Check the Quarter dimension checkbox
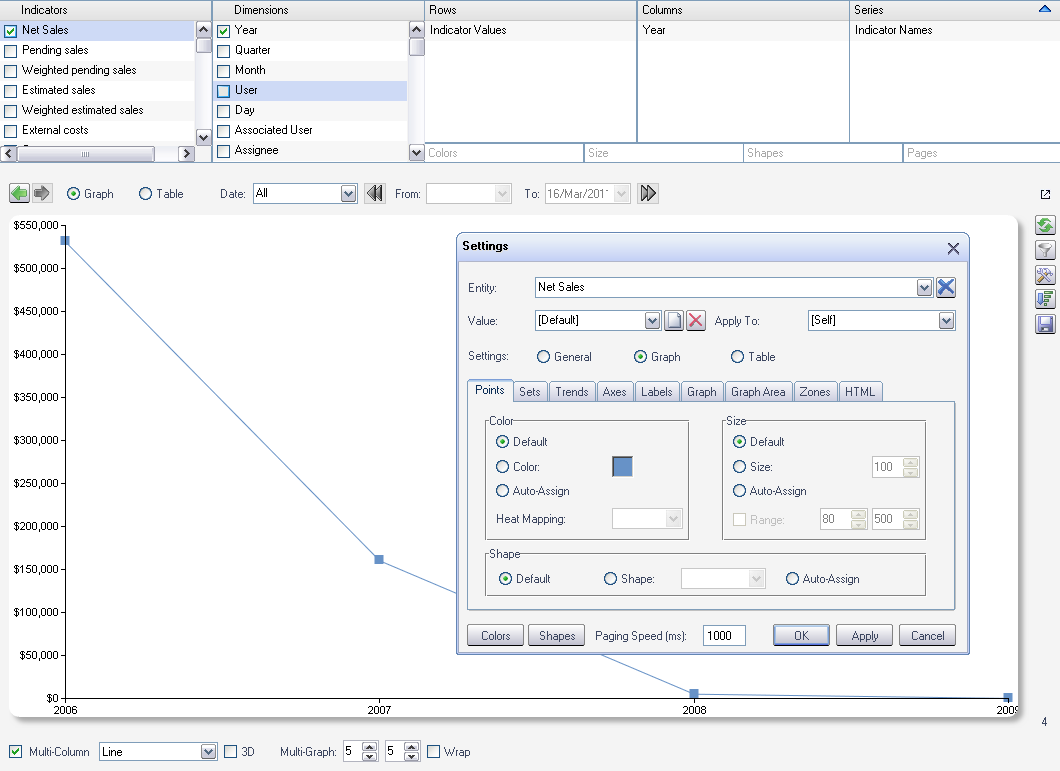 (224, 51)
